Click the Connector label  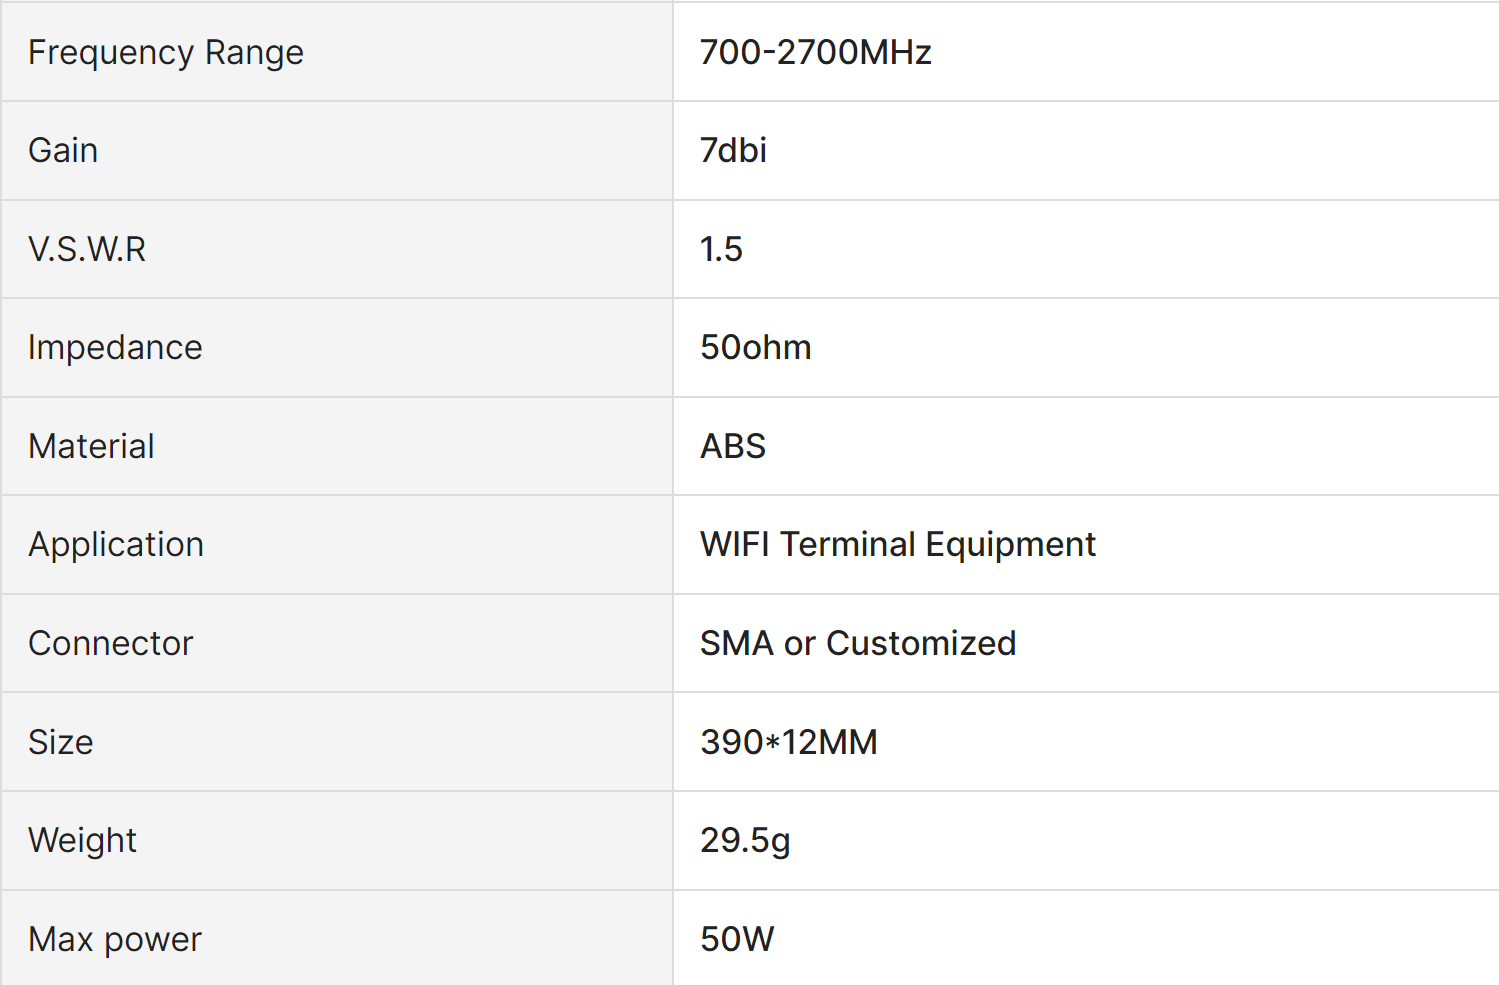pos(110,643)
